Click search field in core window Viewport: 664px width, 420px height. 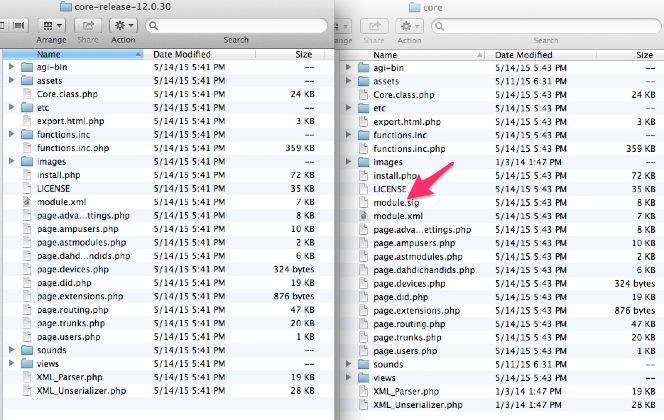546,26
